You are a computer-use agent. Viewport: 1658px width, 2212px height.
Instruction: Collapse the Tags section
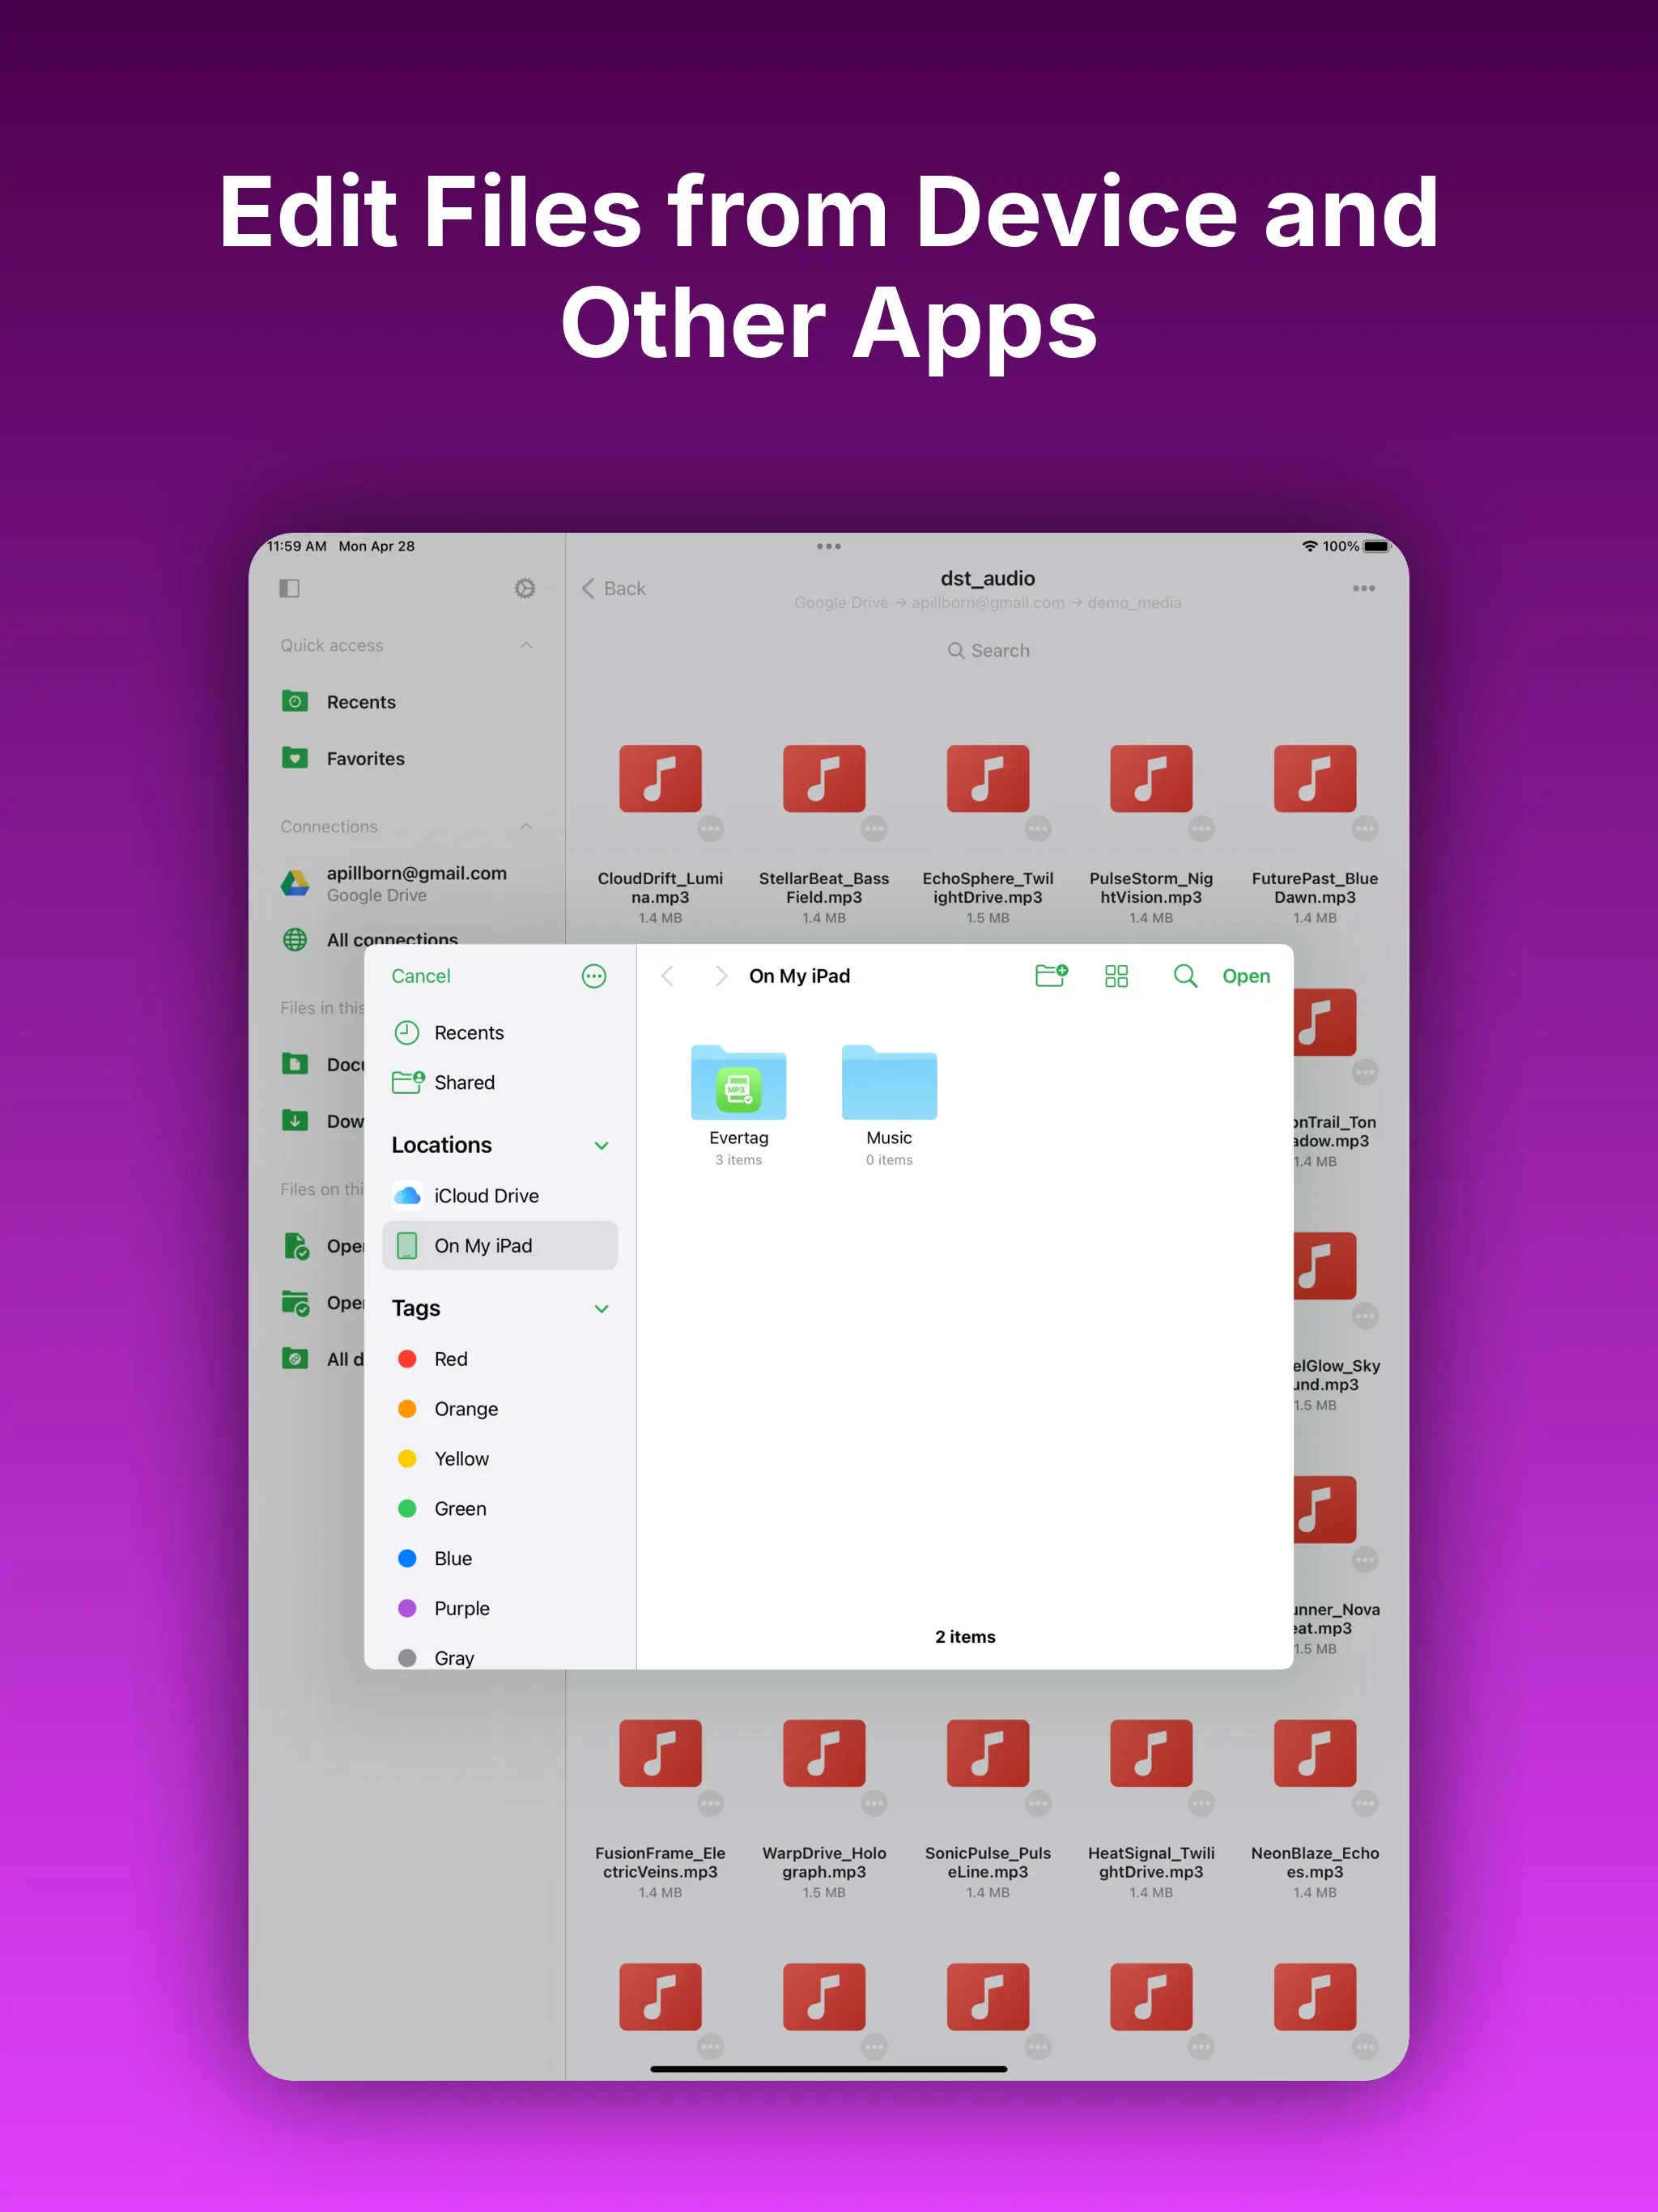(601, 1308)
